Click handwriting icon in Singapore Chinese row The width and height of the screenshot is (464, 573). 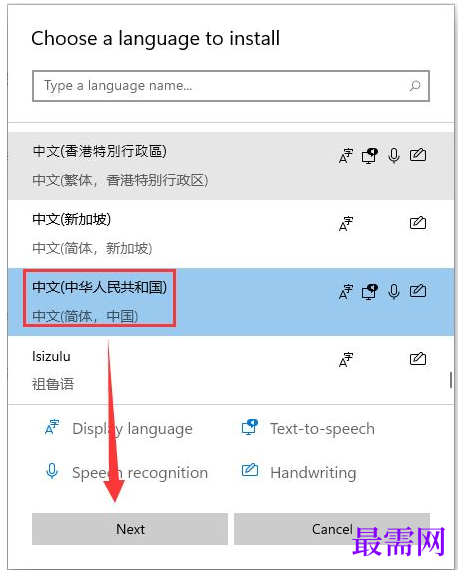click(x=418, y=223)
